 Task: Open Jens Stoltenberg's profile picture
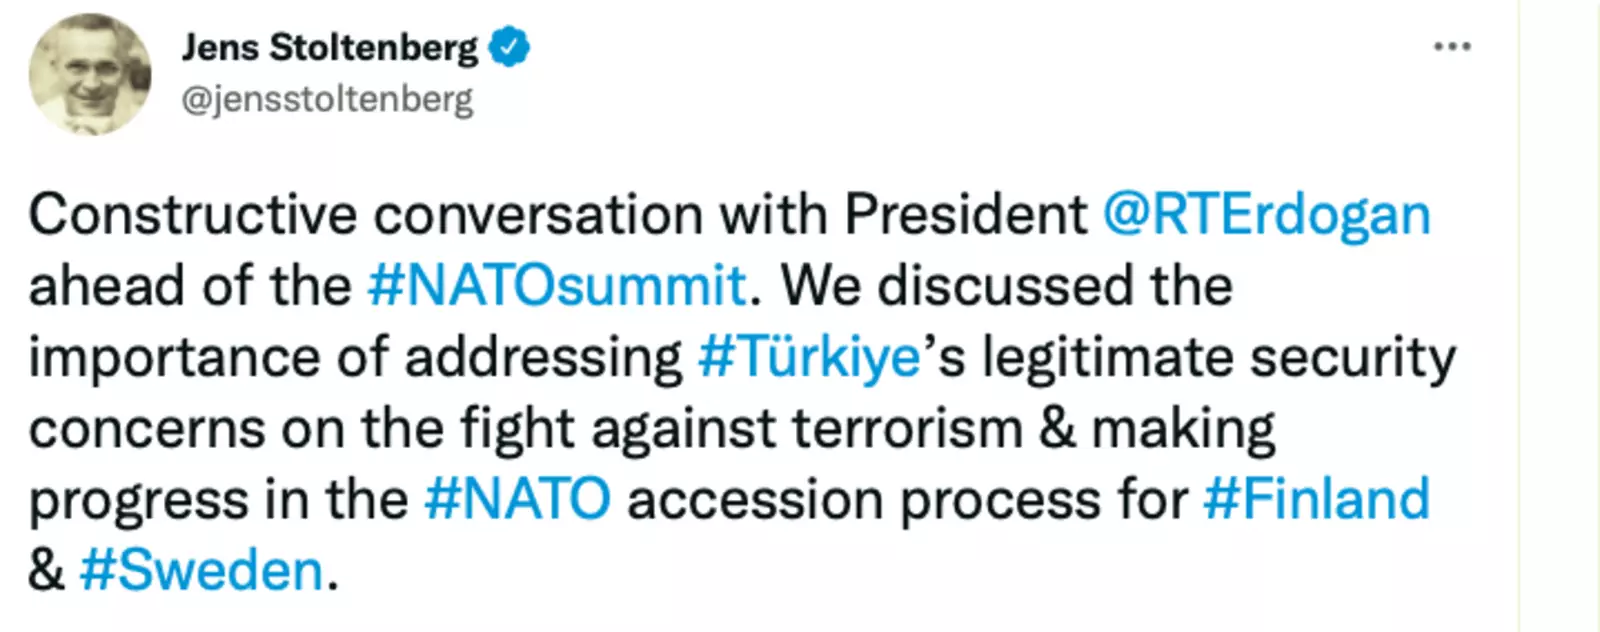(x=90, y=74)
